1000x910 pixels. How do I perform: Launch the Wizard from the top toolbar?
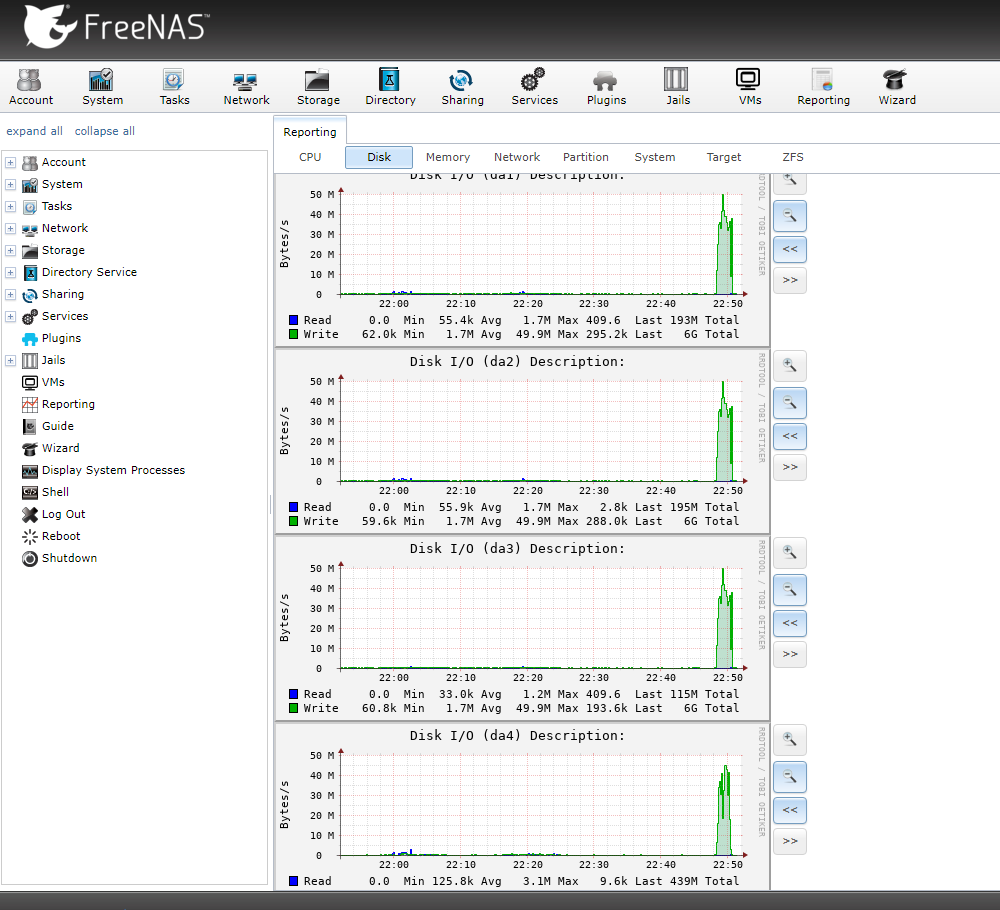[897, 87]
